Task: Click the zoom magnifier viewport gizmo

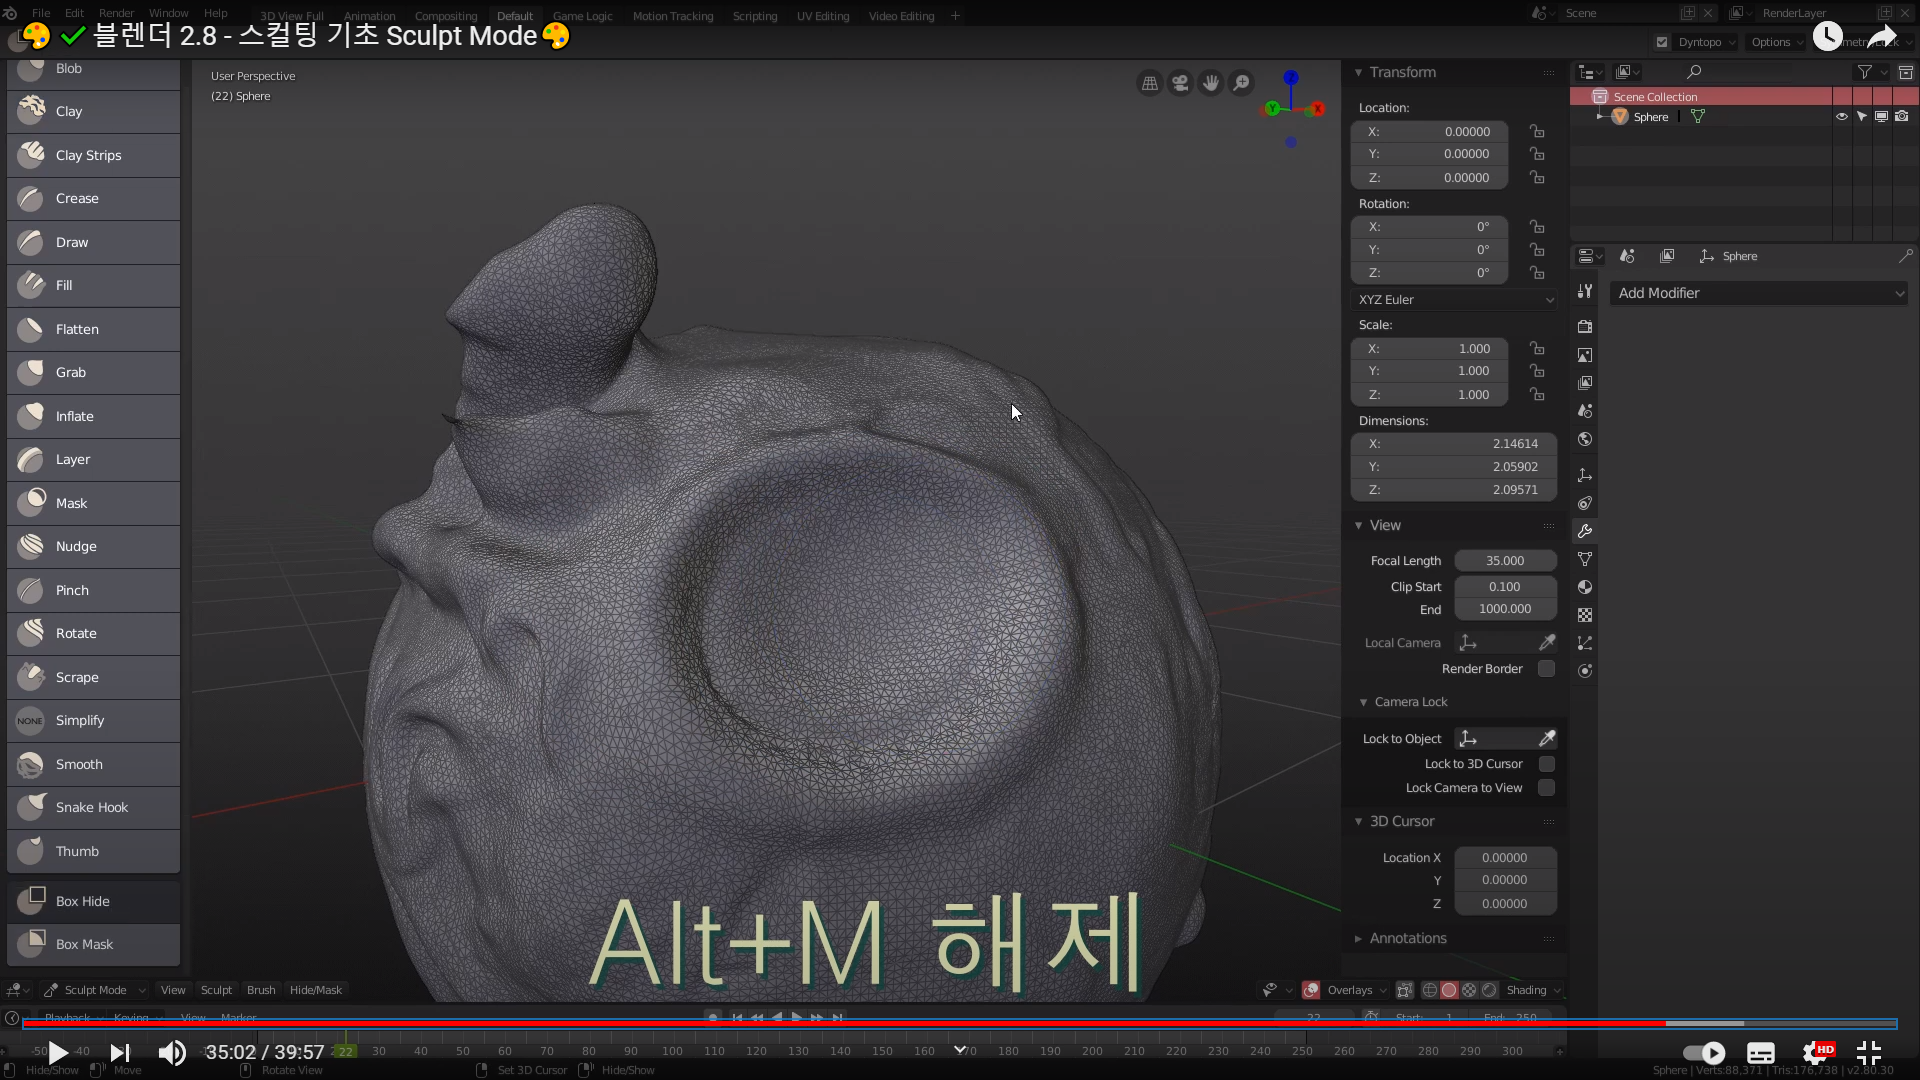Action: [1241, 83]
